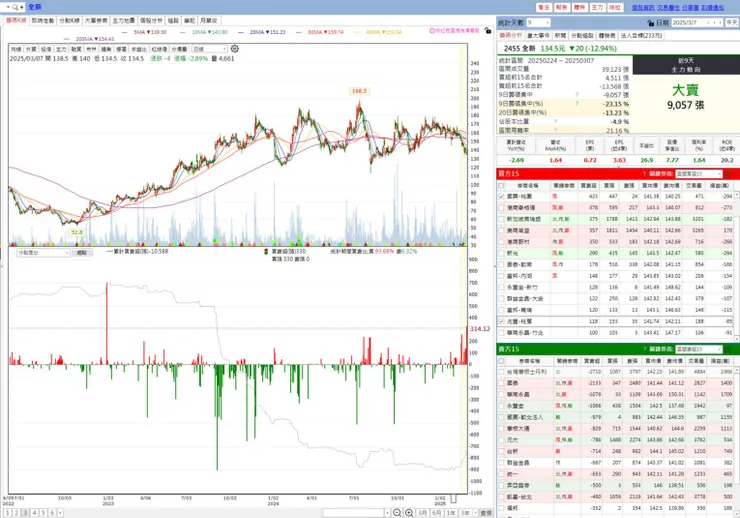Image resolution: width=740 pixels, height=518 pixels.
Task: Switch to the 即時走勢 tab
Action: [43, 21]
